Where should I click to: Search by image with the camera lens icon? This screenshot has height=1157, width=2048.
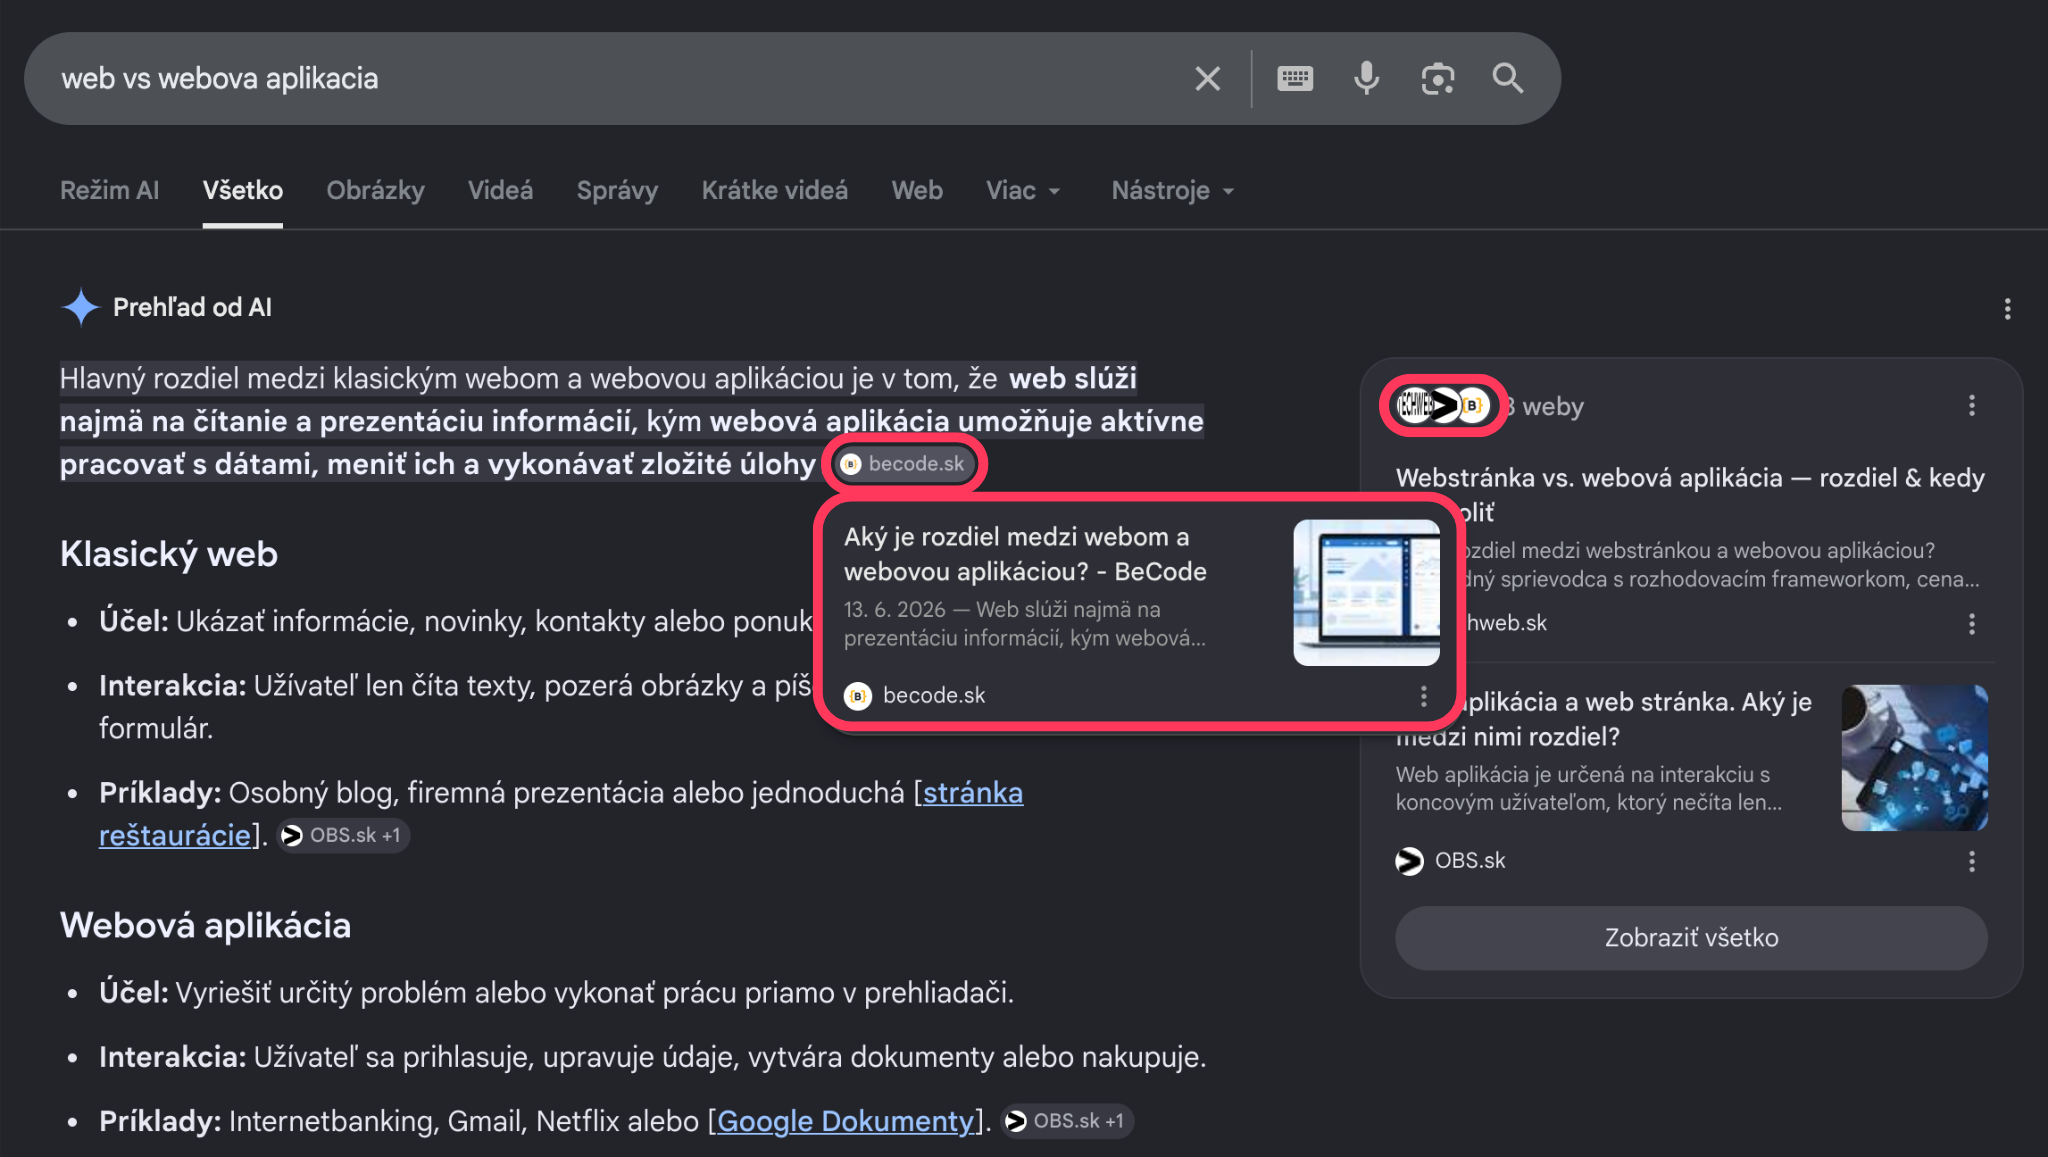coord(1437,78)
